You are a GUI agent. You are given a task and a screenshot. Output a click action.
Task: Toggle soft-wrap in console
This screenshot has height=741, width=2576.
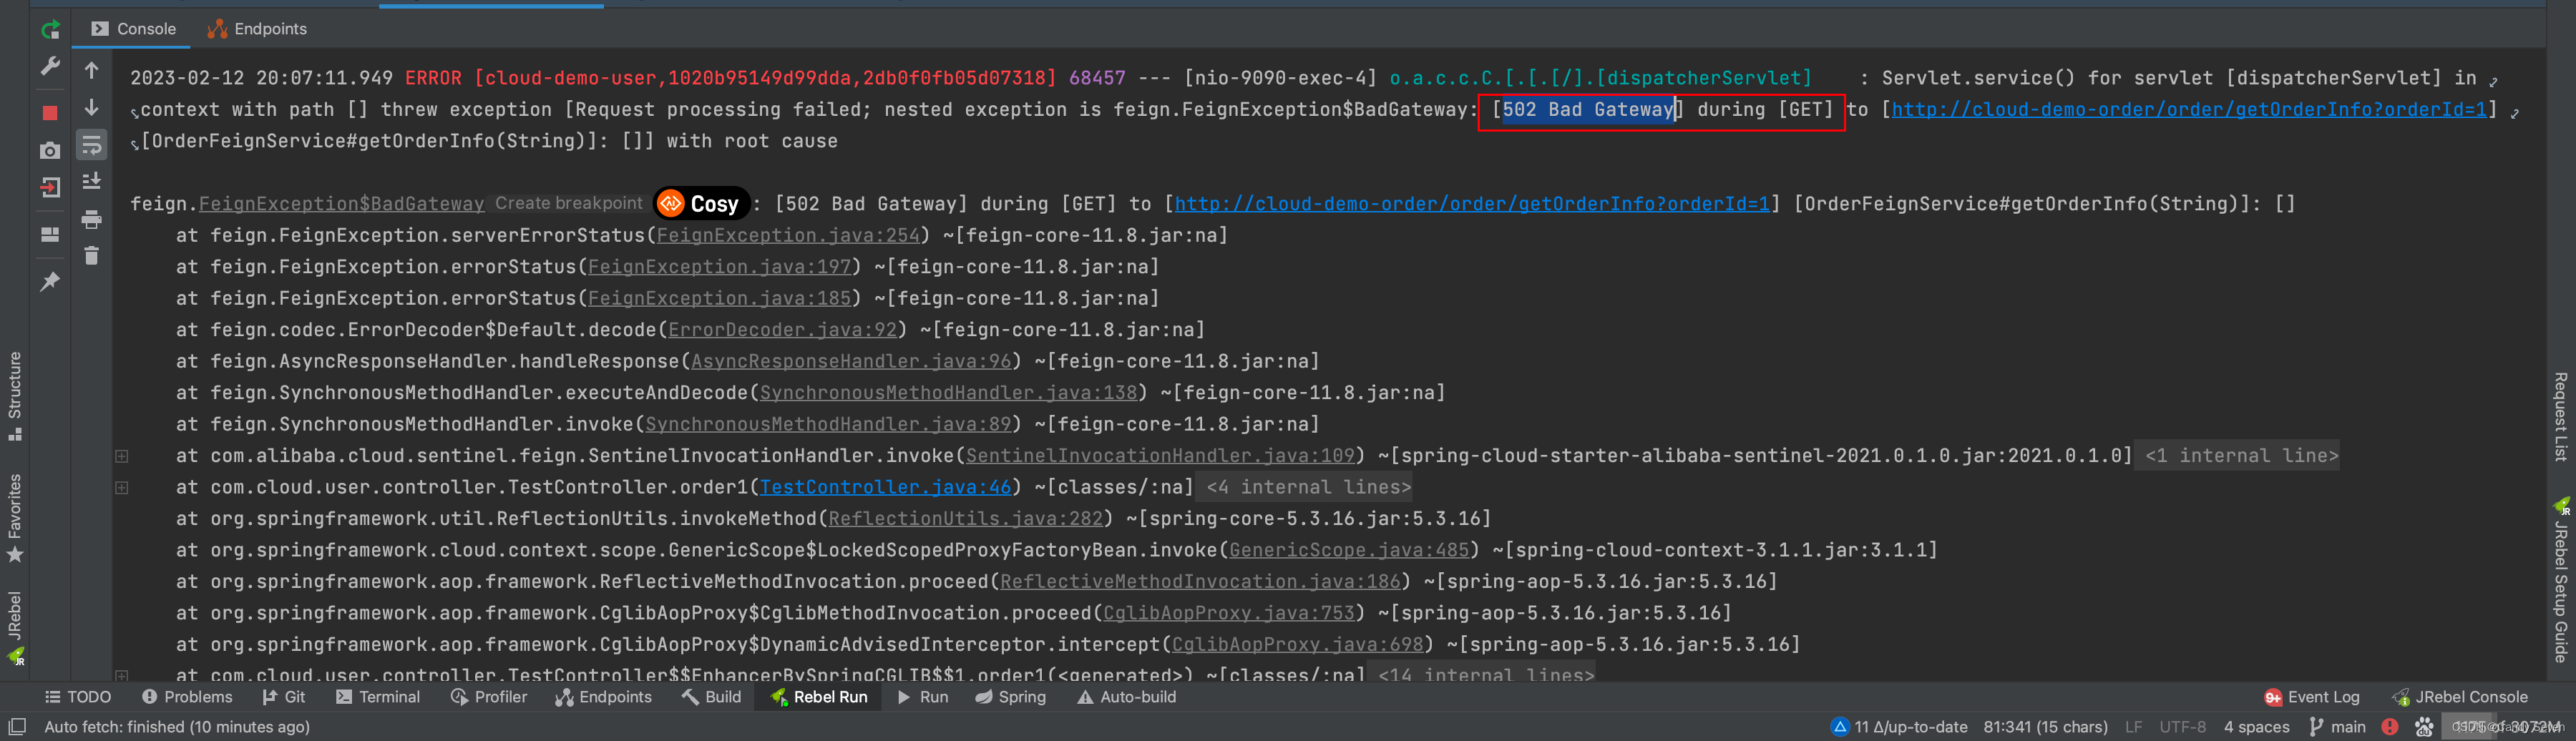click(92, 145)
